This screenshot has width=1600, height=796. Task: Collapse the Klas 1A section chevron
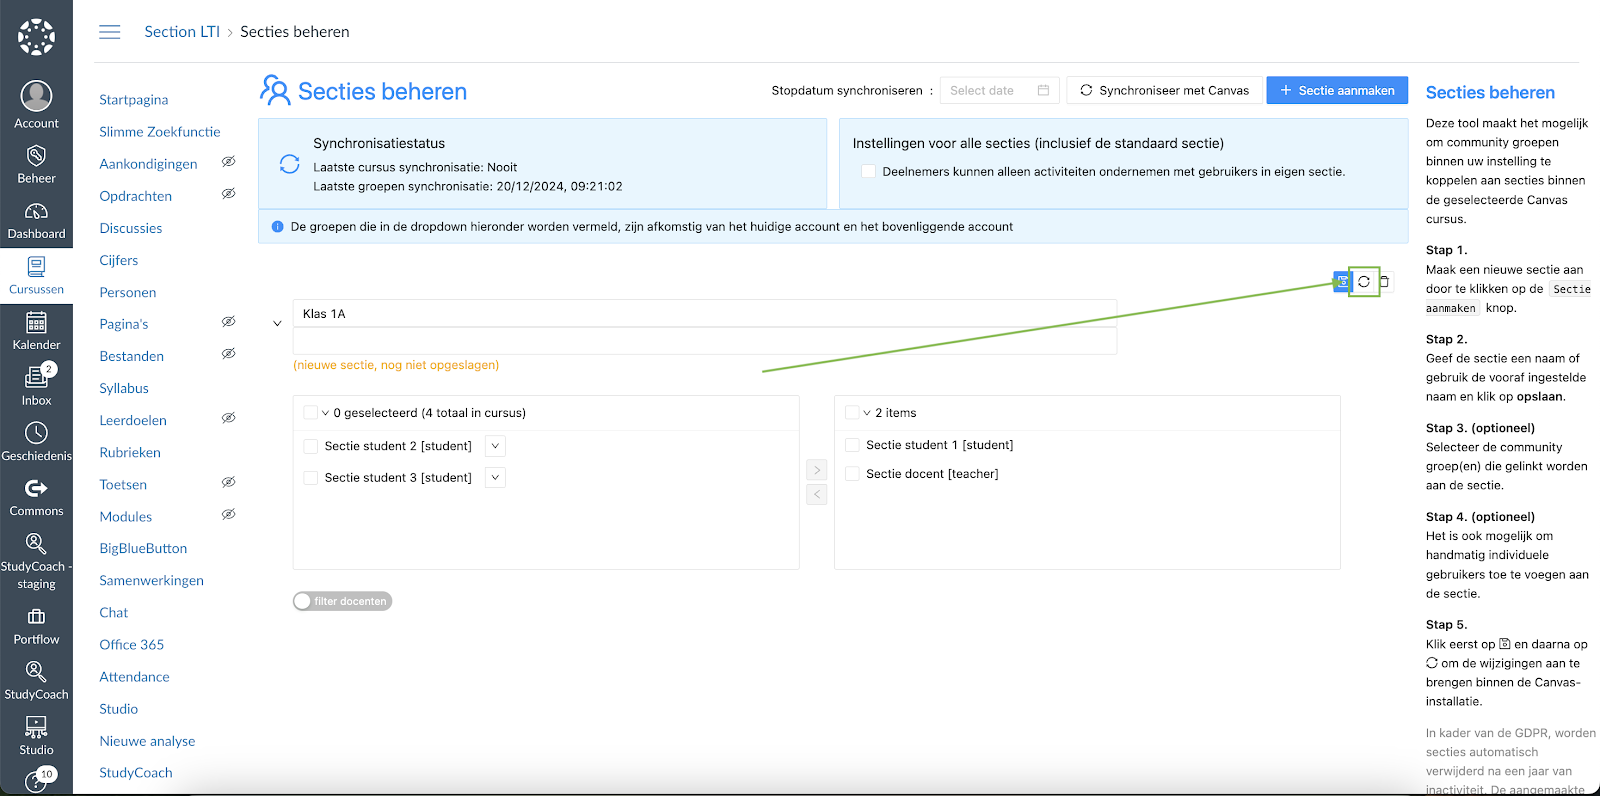pyautogui.click(x=277, y=323)
